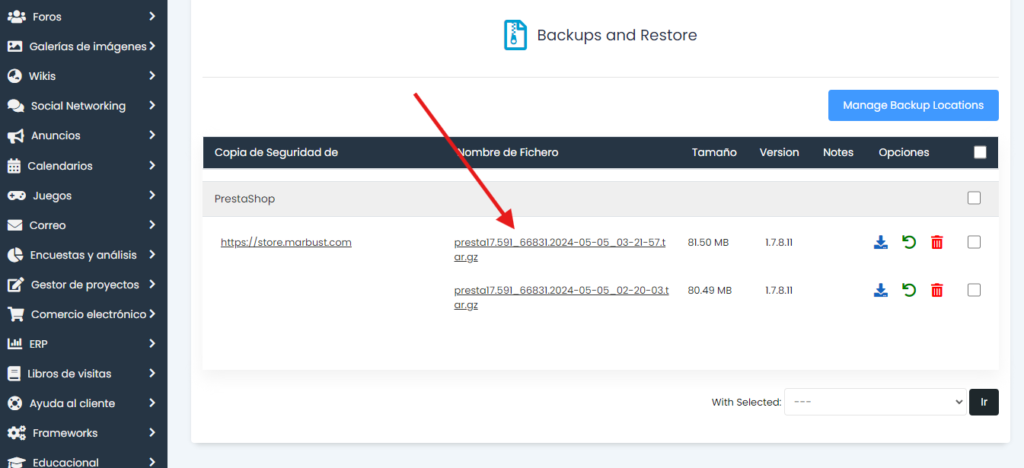Click the Juegos gamepad icon
This screenshot has width=1024, height=468.
point(15,195)
